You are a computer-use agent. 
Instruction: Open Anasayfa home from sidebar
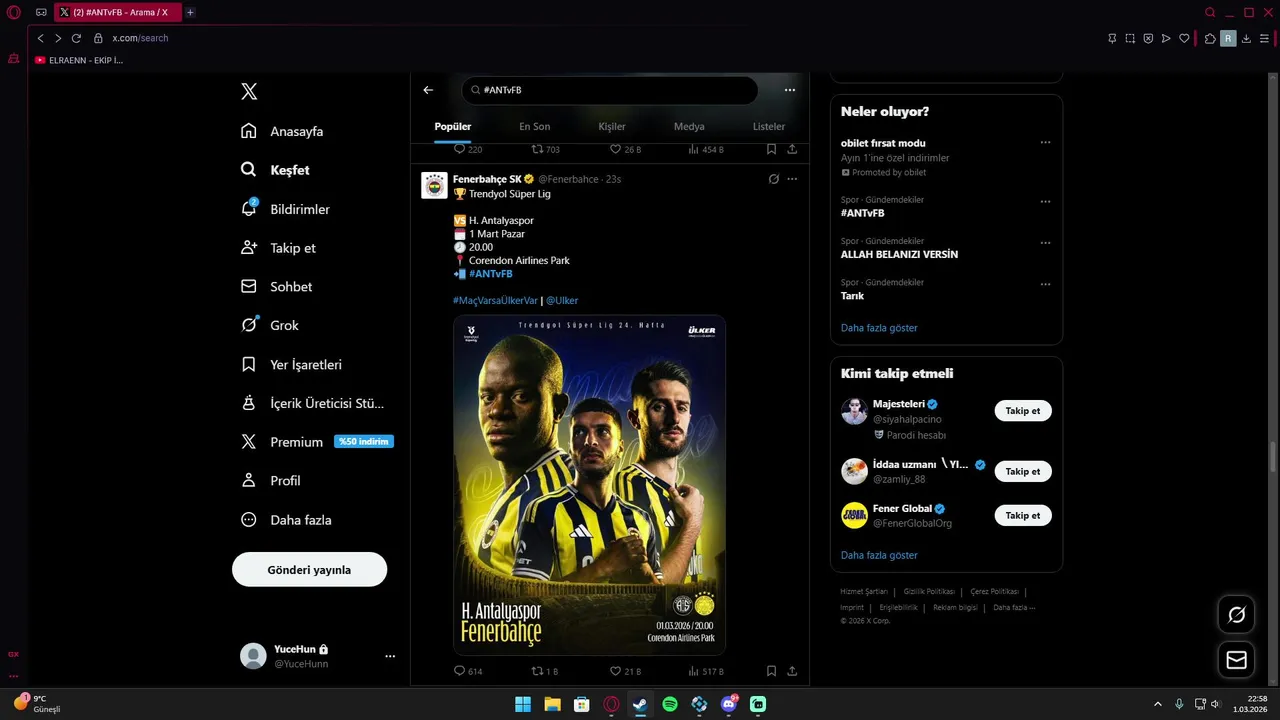click(282, 131)
